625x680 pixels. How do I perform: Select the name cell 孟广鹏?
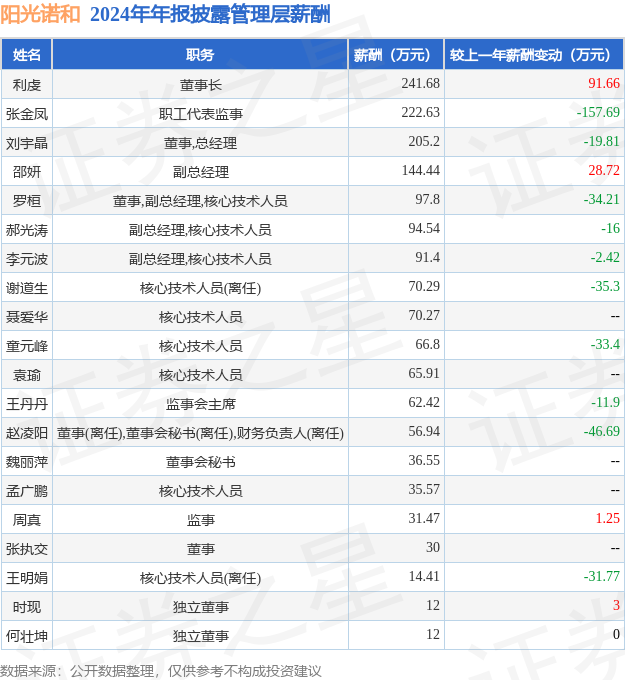[x=26, y=491]
